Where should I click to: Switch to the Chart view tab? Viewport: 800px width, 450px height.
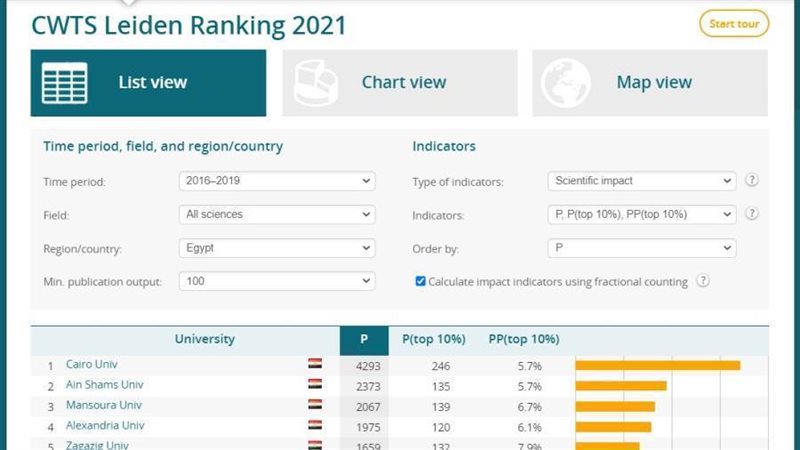click(400, 83)
